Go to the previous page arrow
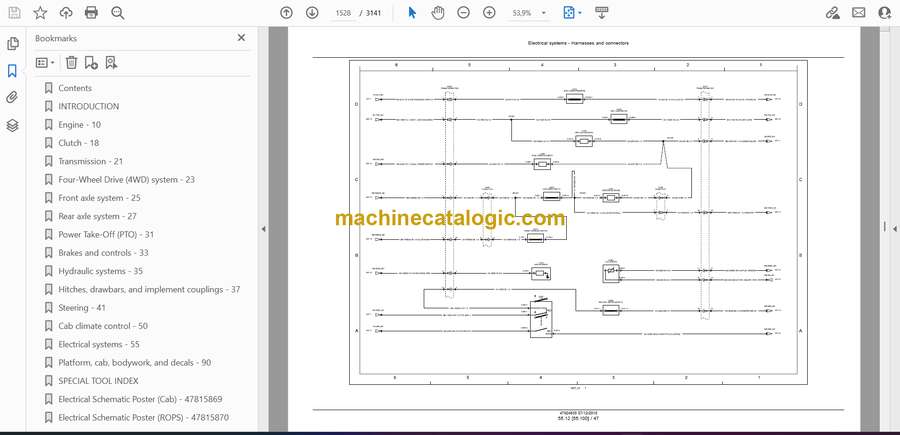 tap(286, 13)
